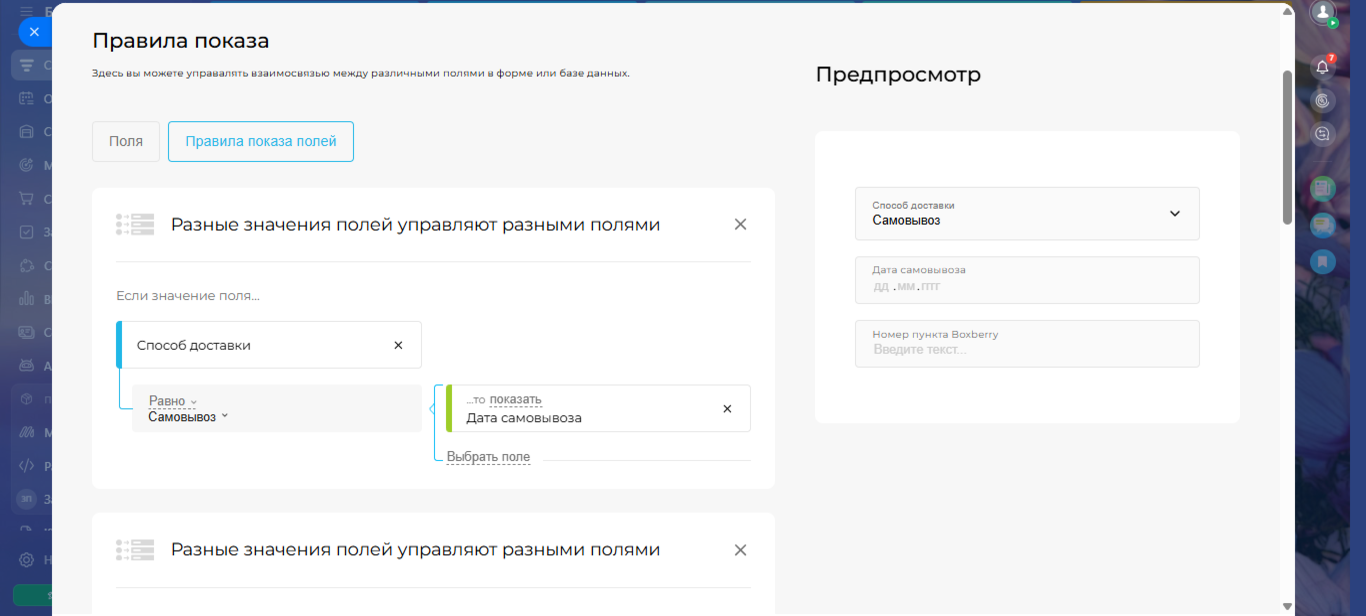The height and width of the screenshot is (616, 1366).
Task: Open the green news feed icon
Action: [1322, 188]
